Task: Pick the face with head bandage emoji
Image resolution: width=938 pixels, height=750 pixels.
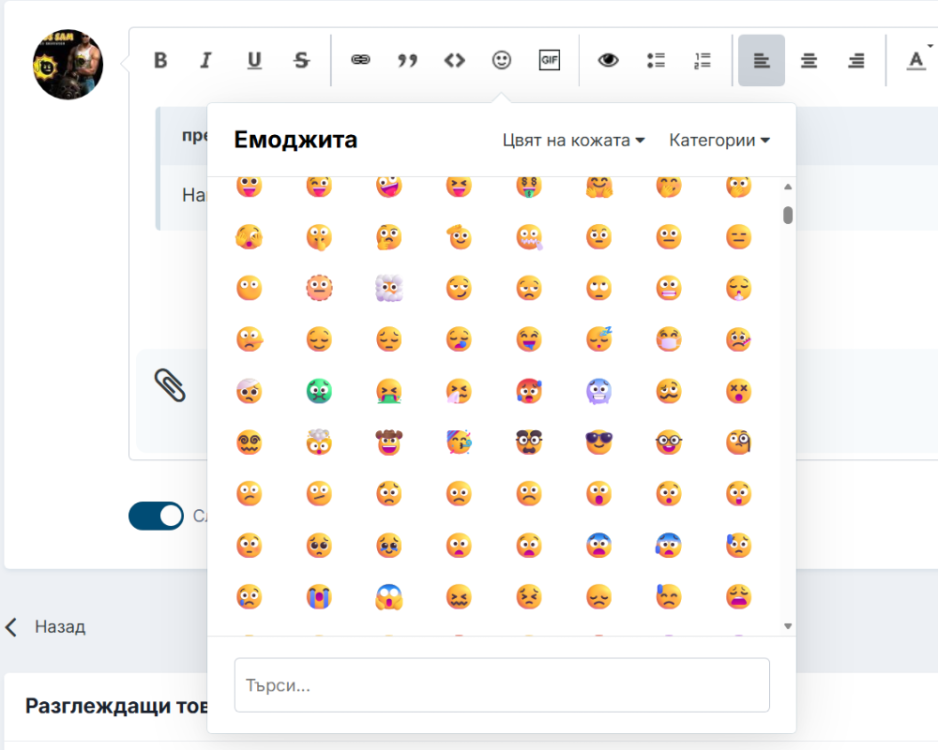Action: click(249, 392)
